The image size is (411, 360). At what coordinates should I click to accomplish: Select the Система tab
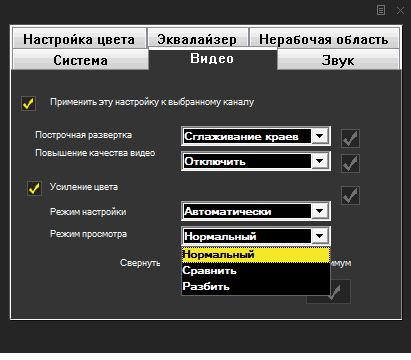(80, 60)
